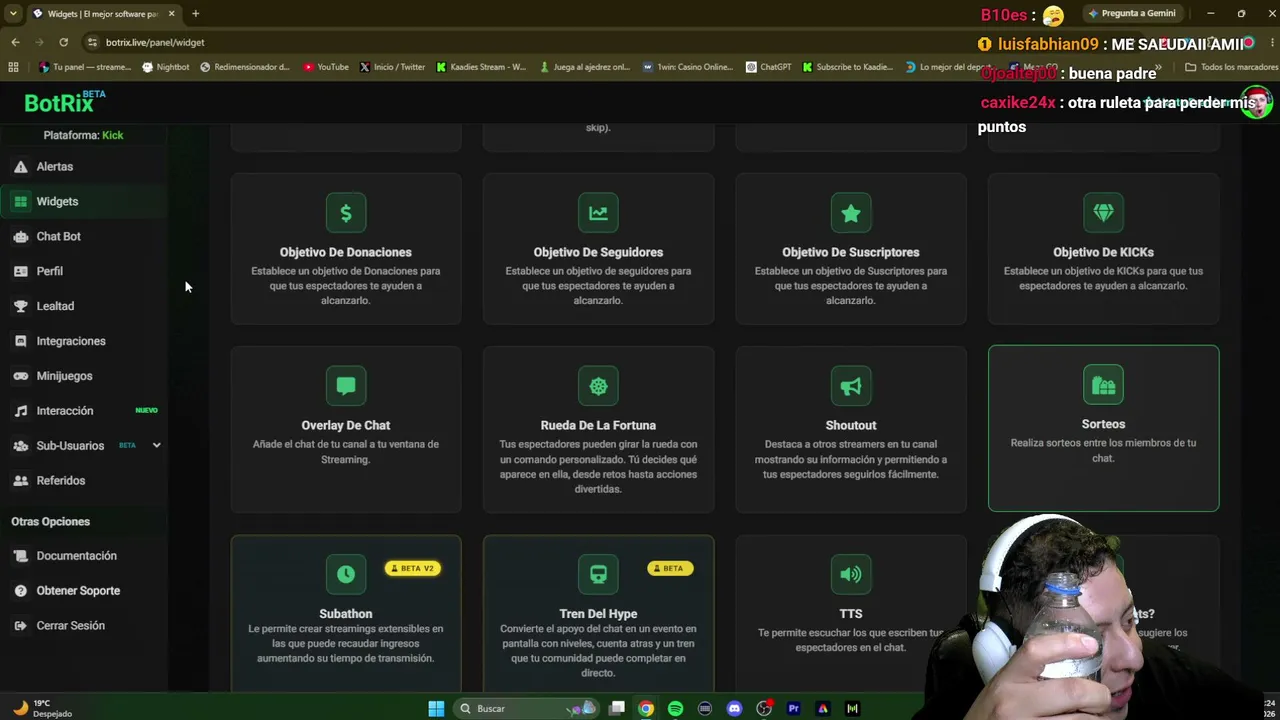The width and height of the screenshot is (1280, 720).
Task: Reload the page with the refresh button
Action: point(63,42)
